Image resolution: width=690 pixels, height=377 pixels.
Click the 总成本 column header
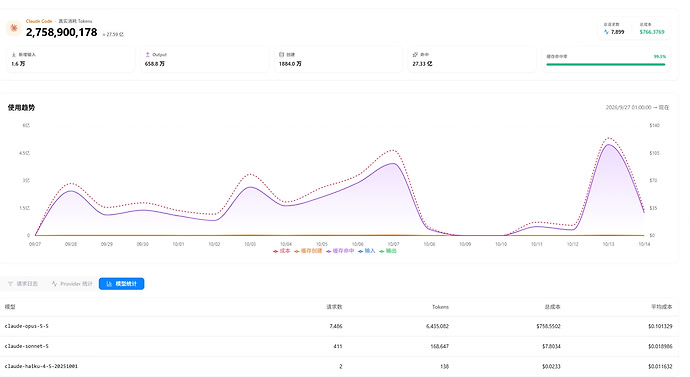[552, 307]
